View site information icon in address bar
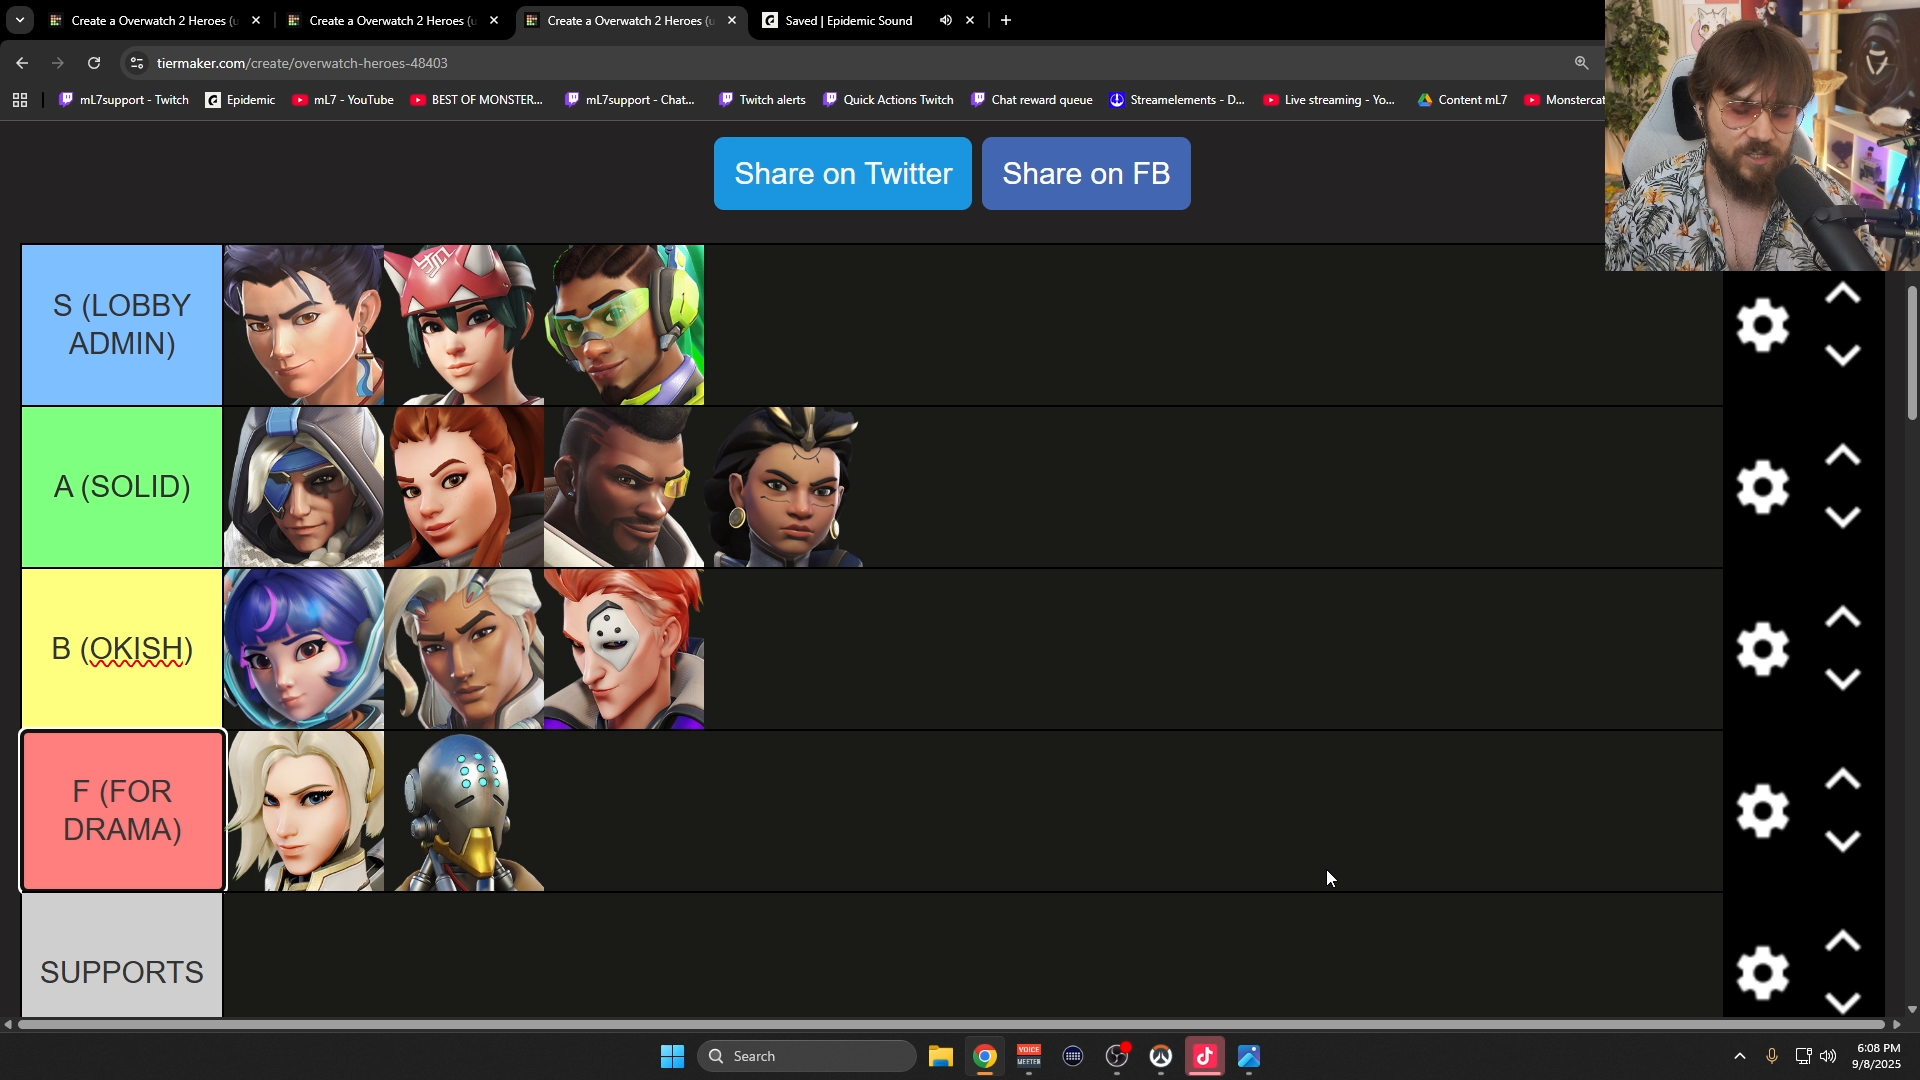Screen dimensions: 1920x1080 coord(137,63)
